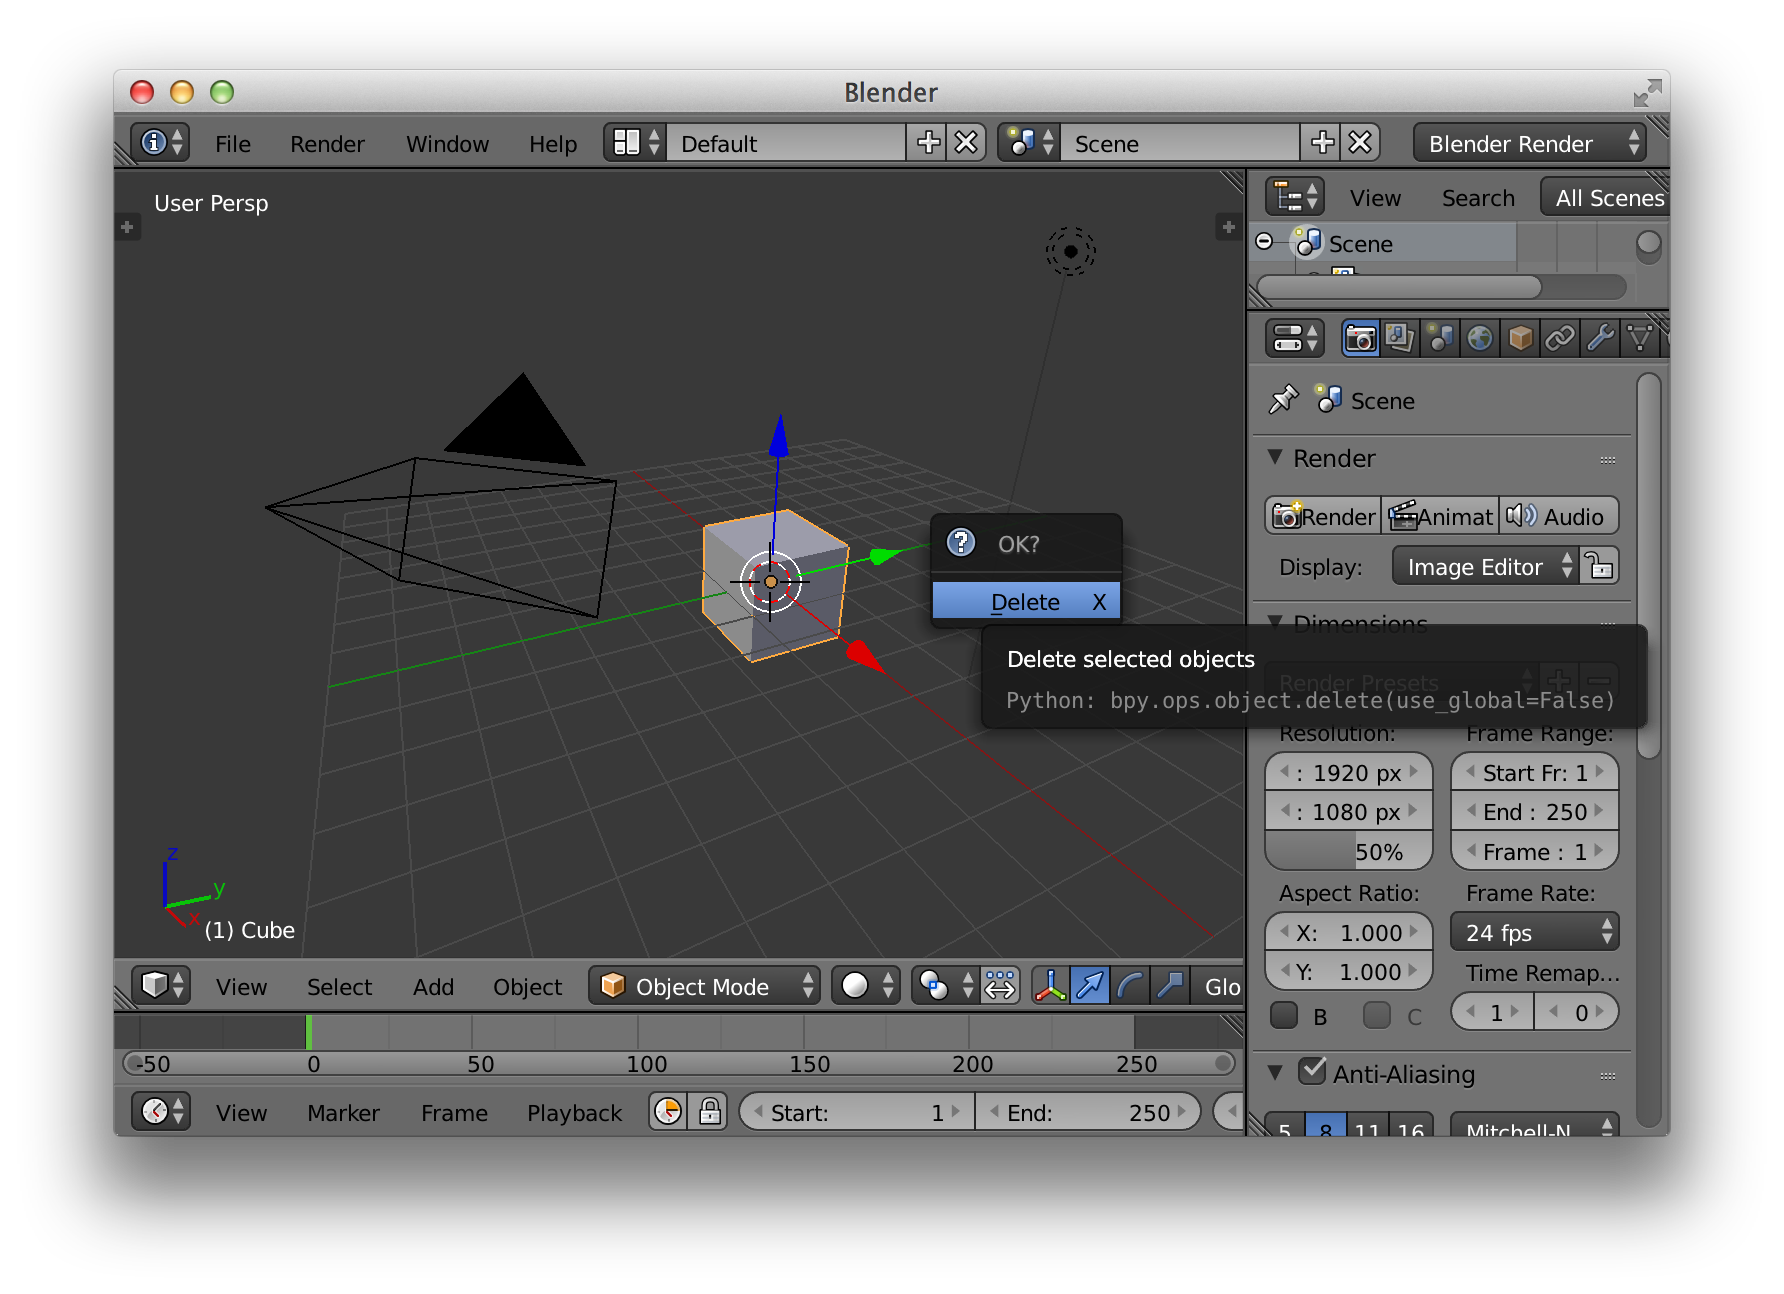Open the Outliner editor type selector

coord(1295,197)
